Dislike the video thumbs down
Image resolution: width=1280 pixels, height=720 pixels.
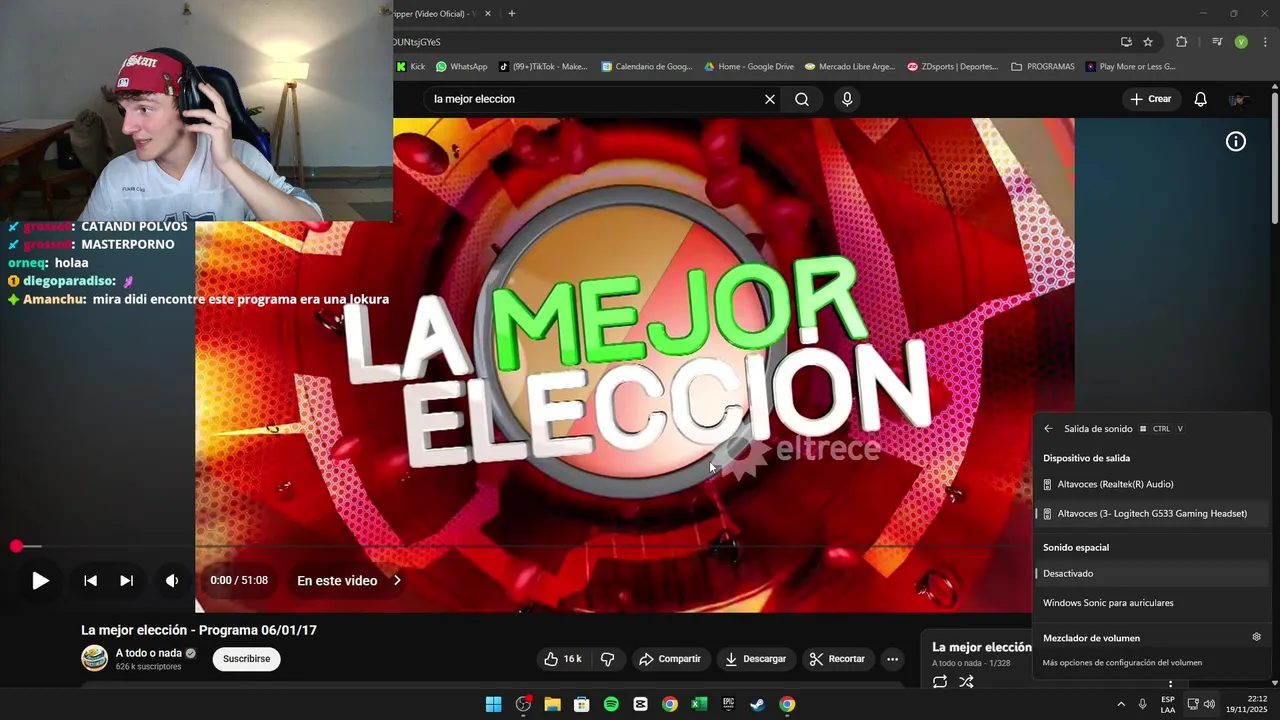(607, 659)
